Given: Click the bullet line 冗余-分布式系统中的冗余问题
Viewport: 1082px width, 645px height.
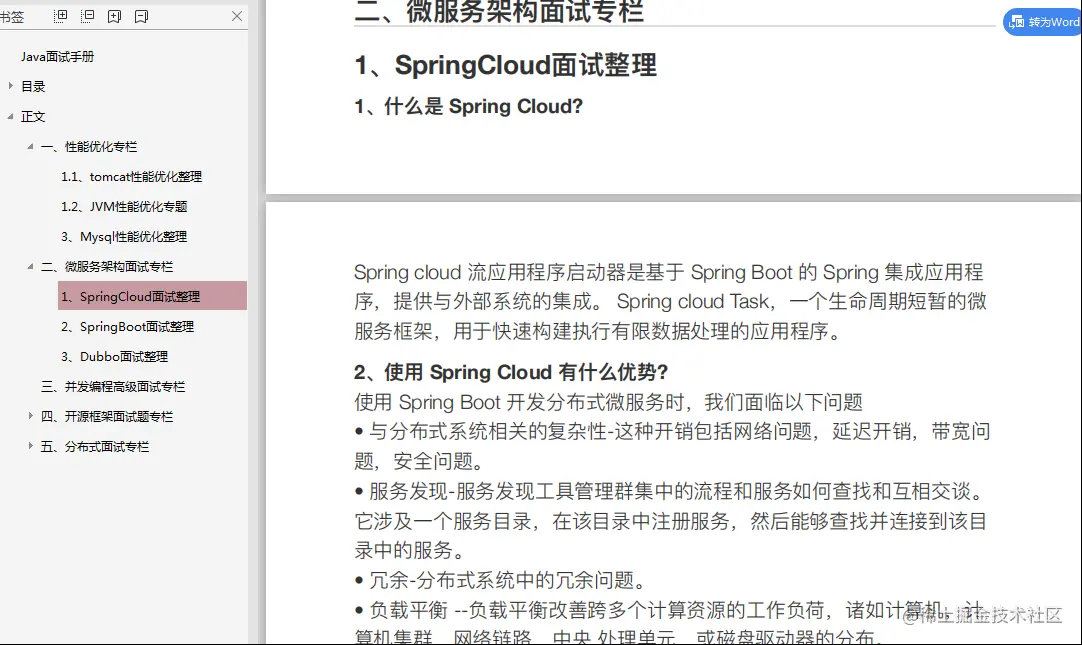Looking at the screenshot, I should point(502,580).
